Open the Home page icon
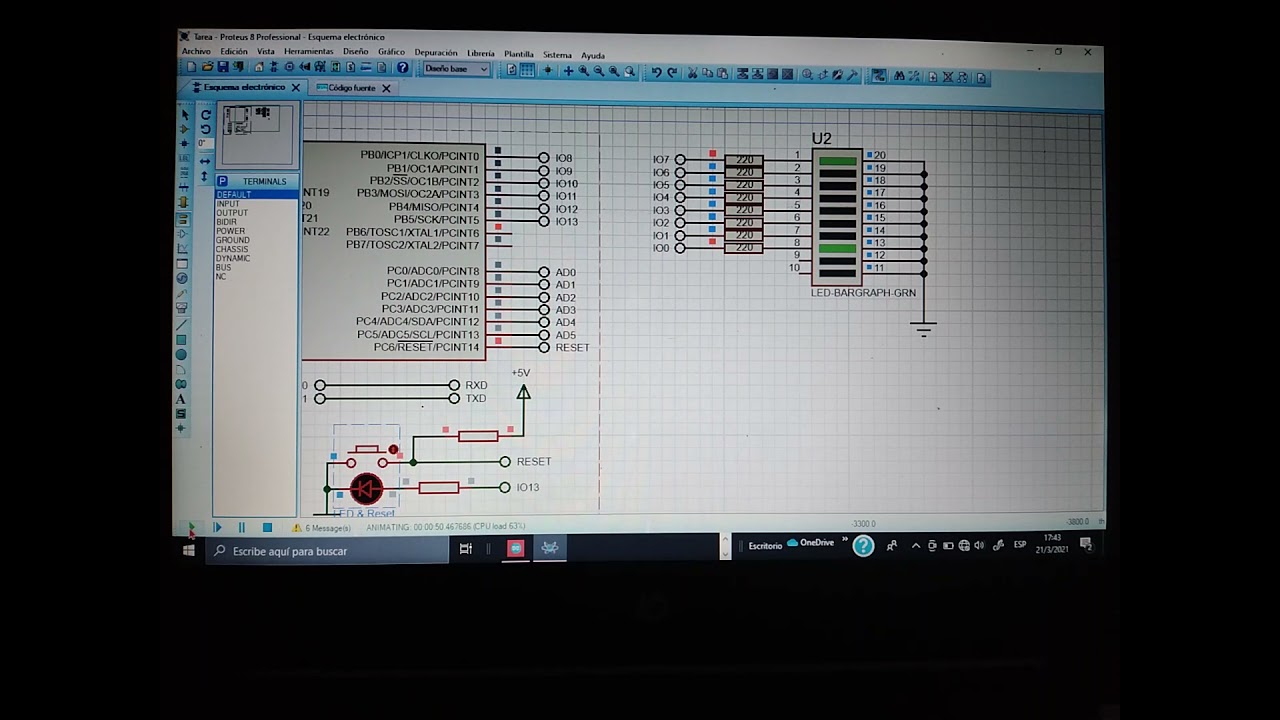 [x=259, y=68]
